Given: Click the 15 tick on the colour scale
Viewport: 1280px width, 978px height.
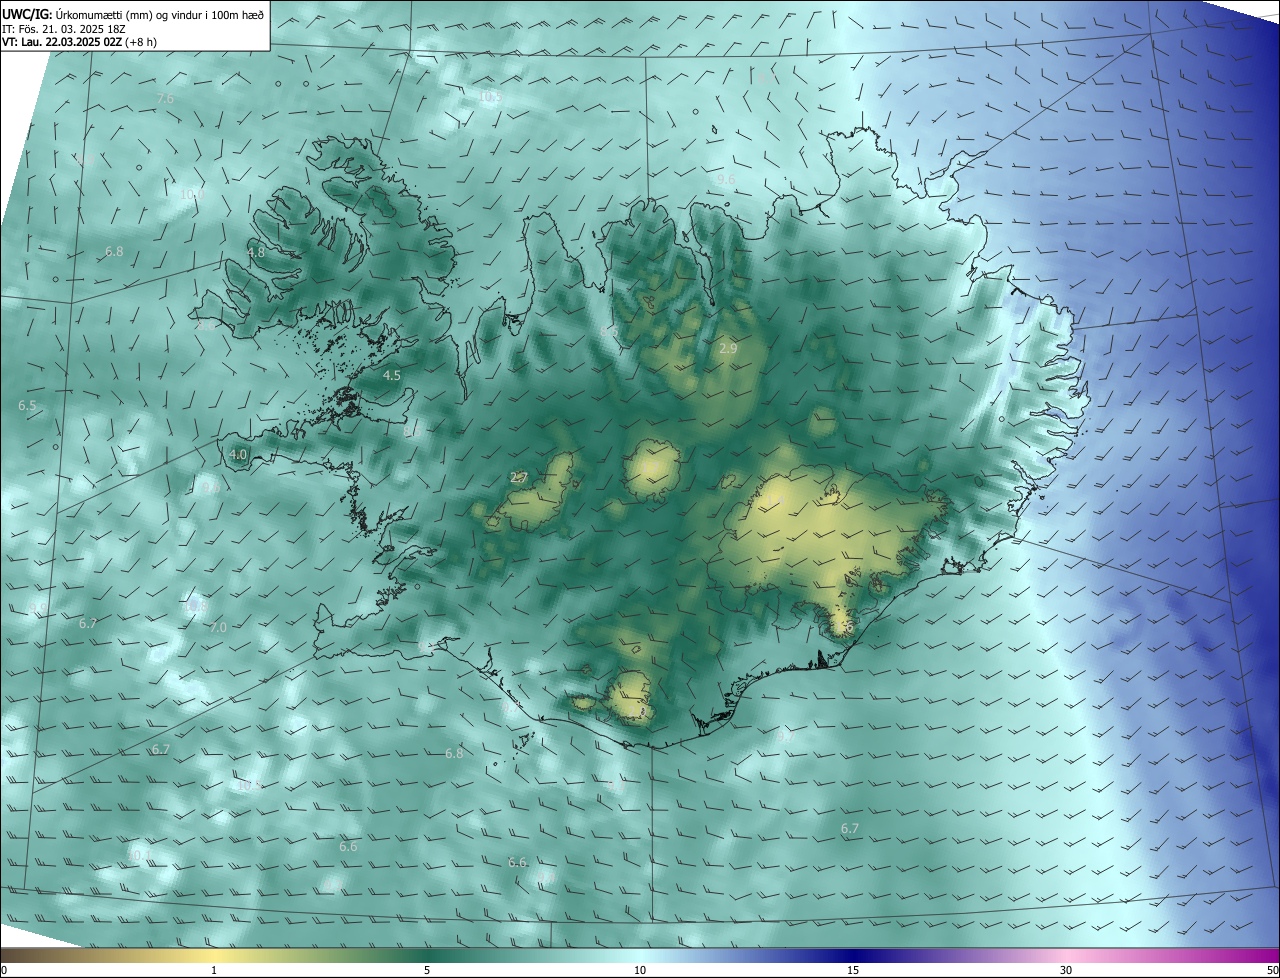Looking at the screenshot, I should [x=853, y=970].
